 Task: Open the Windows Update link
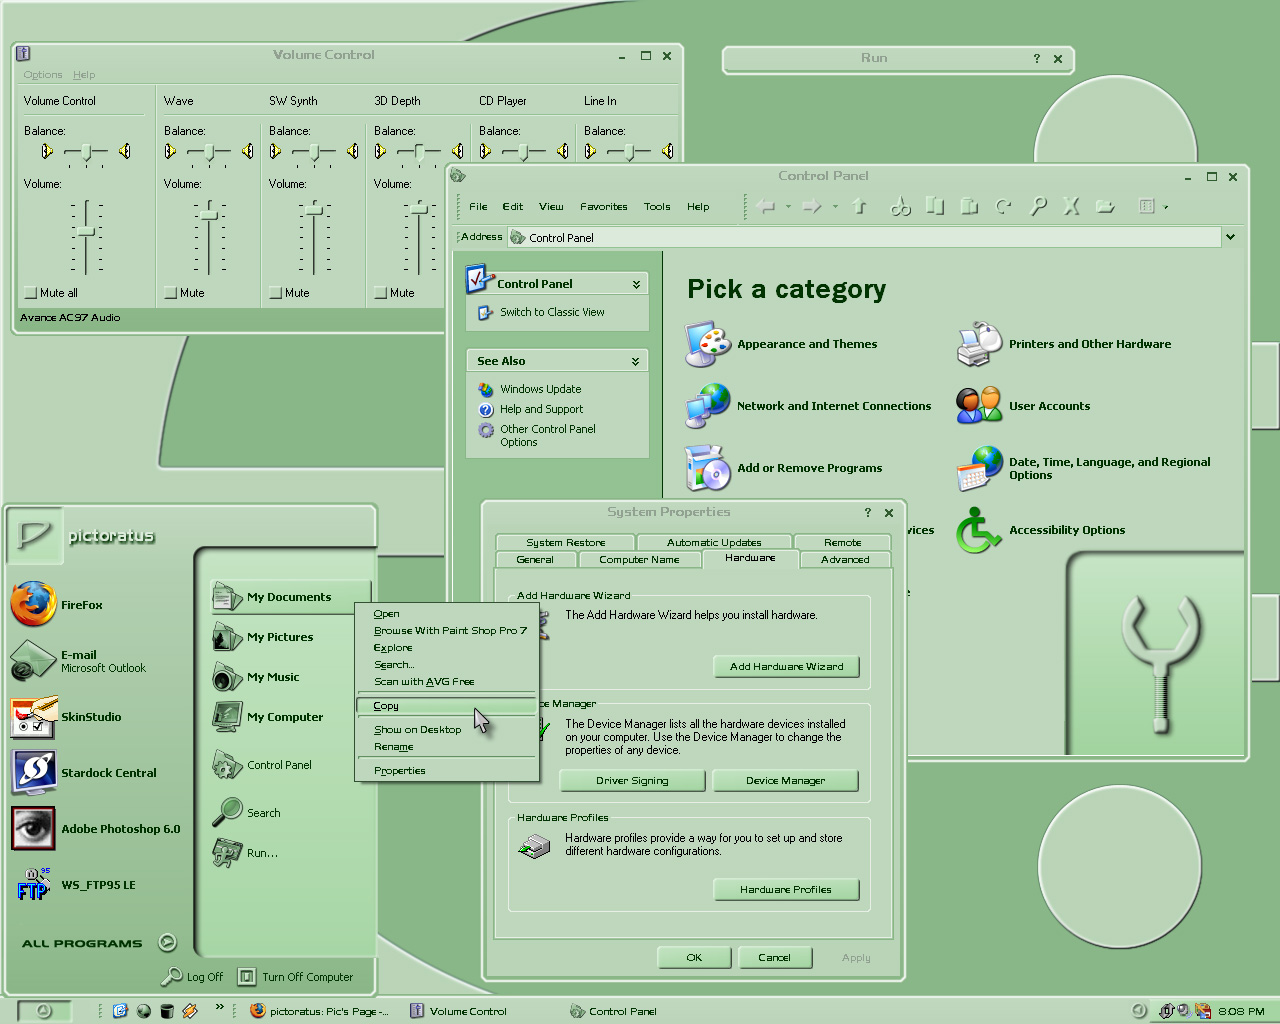coord(540,389)
